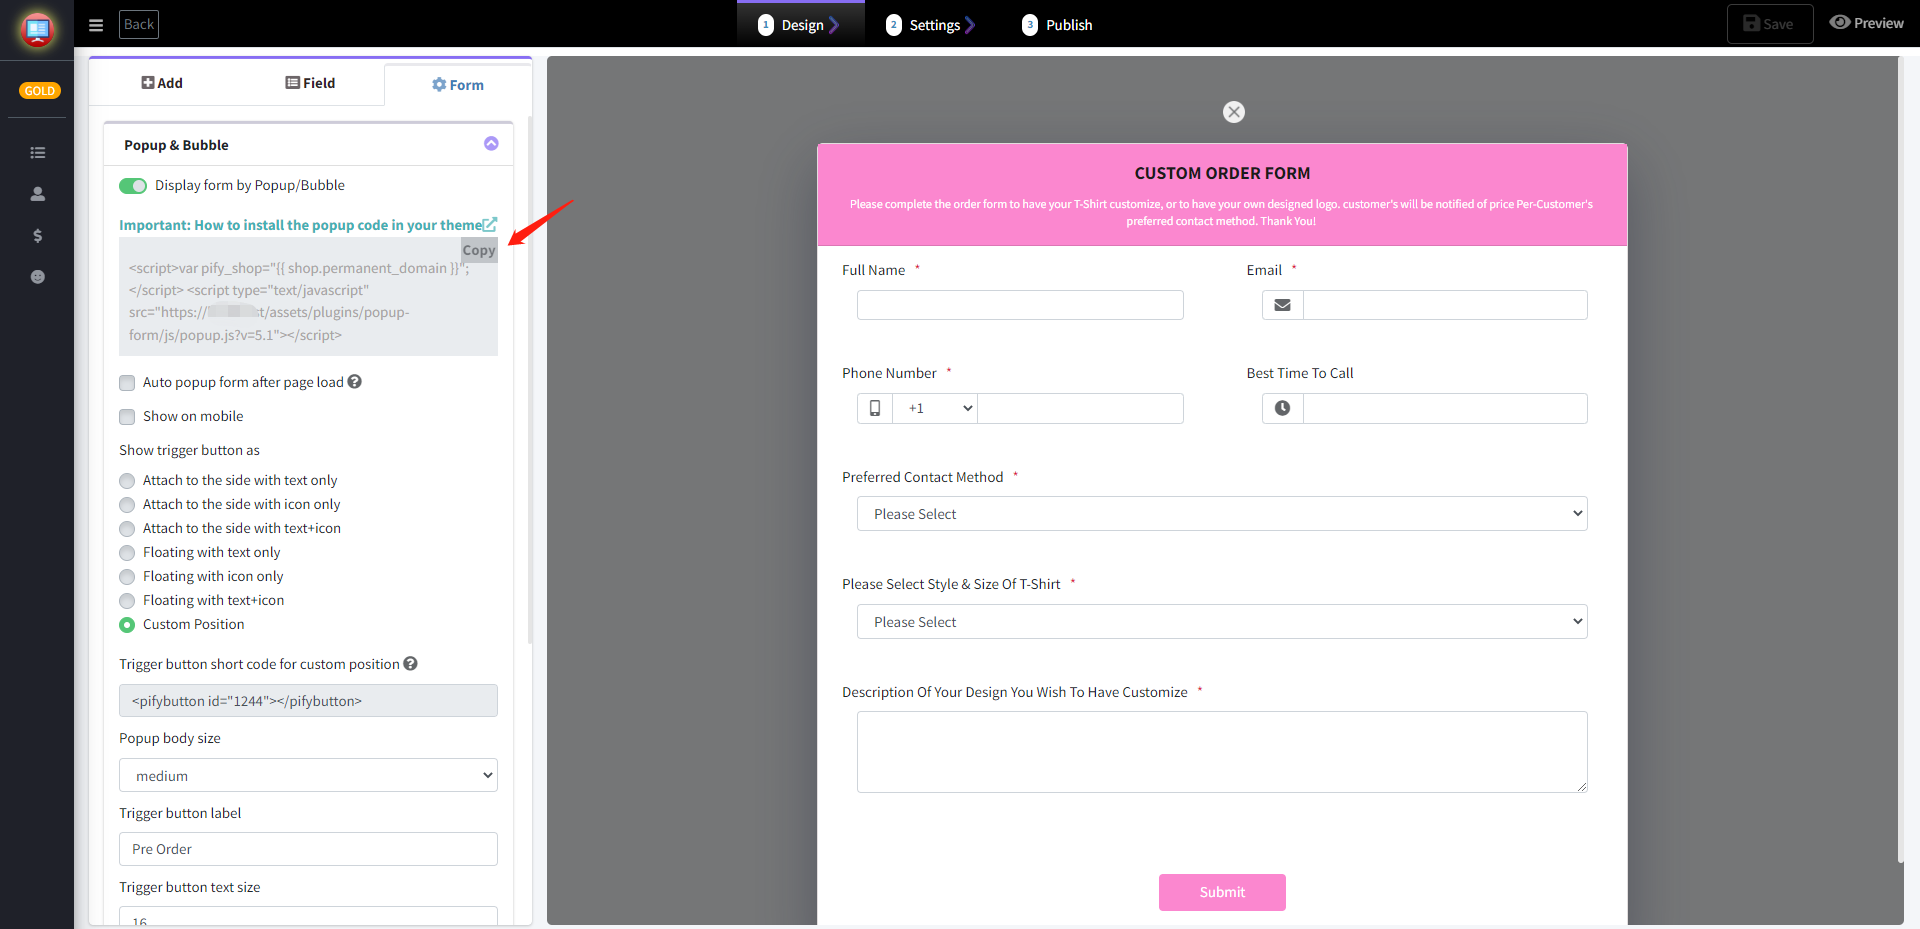Image resolution: width=1920 pixels, height=929 pixels.
Task: Click the phone number input field
Action: [x=1080, y=408]
